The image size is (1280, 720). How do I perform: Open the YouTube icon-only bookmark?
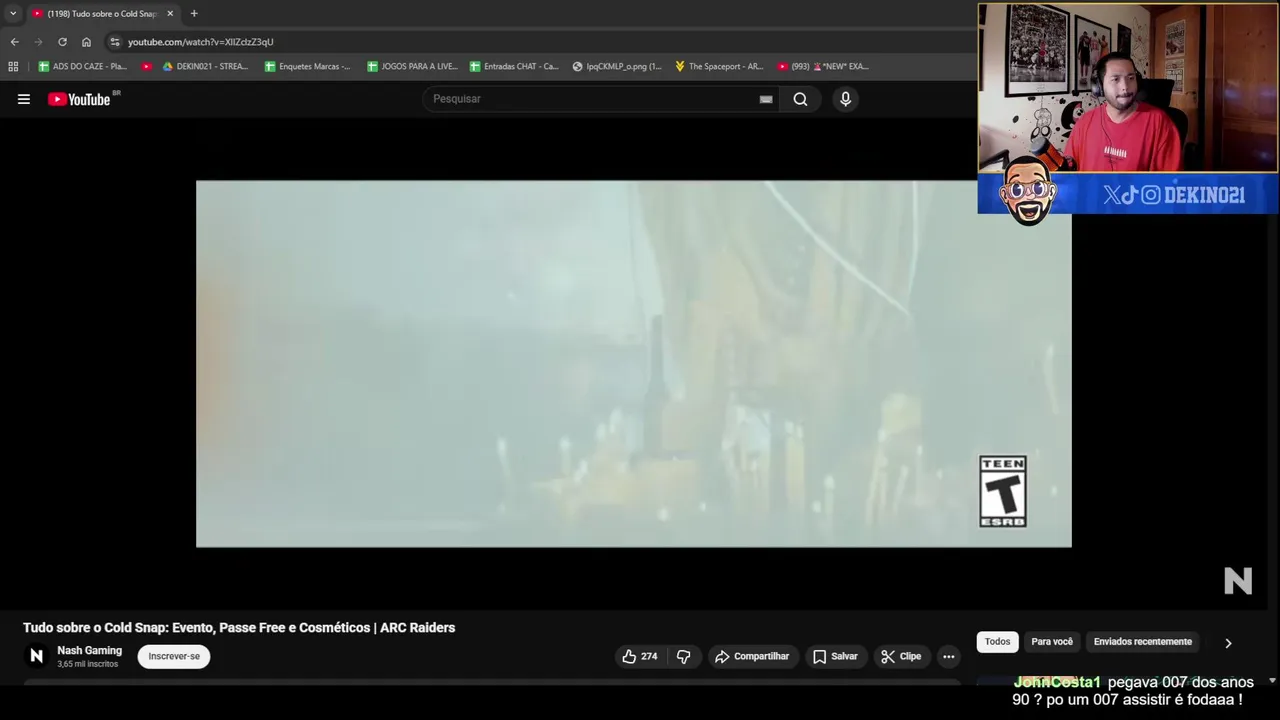tap(147, 67)
